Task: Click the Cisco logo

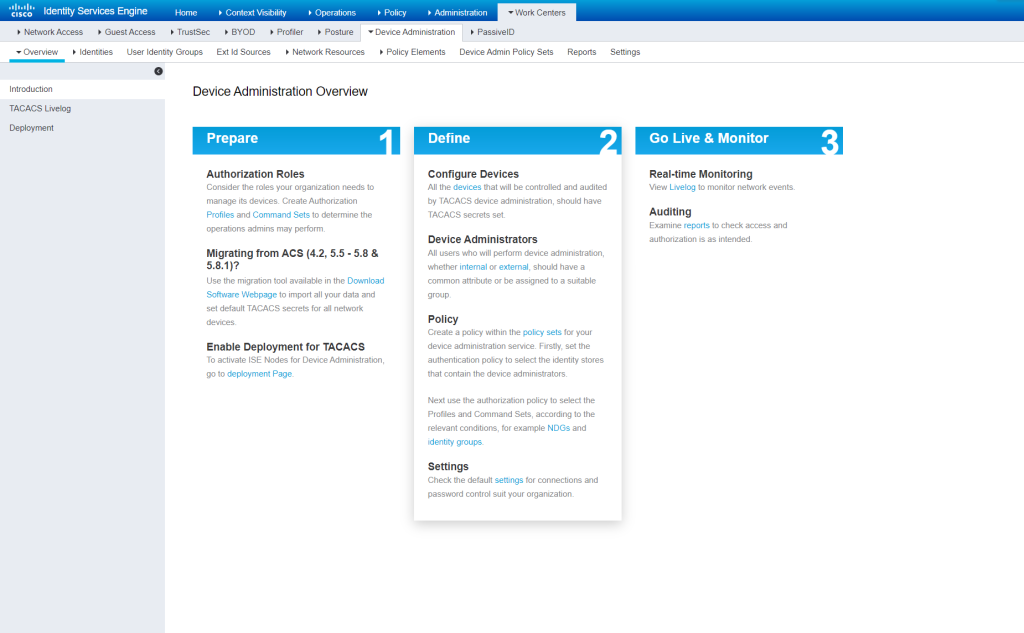Action: tap(22, 10)
